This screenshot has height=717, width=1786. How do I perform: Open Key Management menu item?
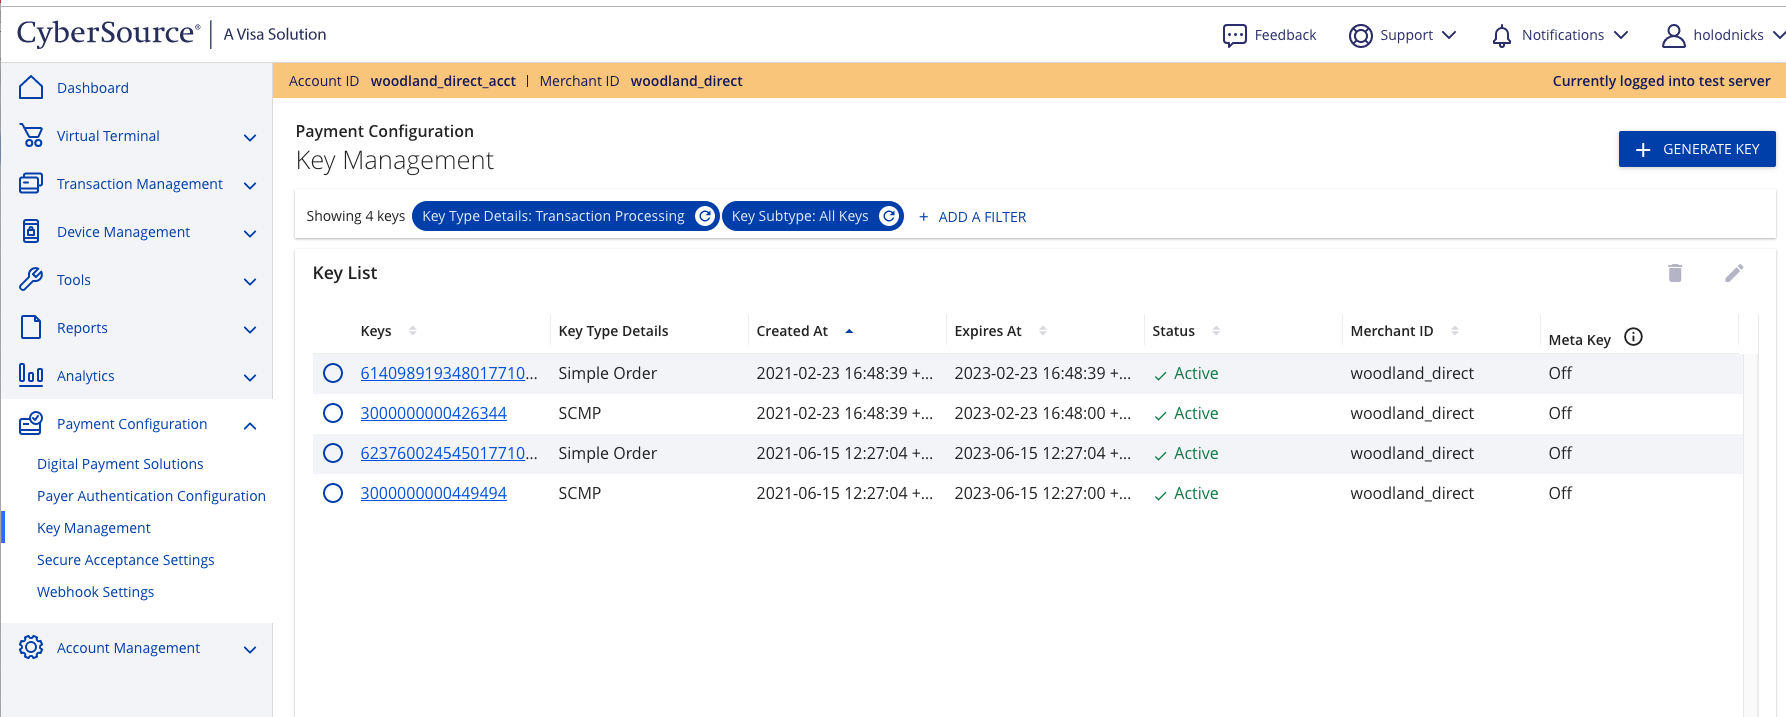click(x=94, y=528)
